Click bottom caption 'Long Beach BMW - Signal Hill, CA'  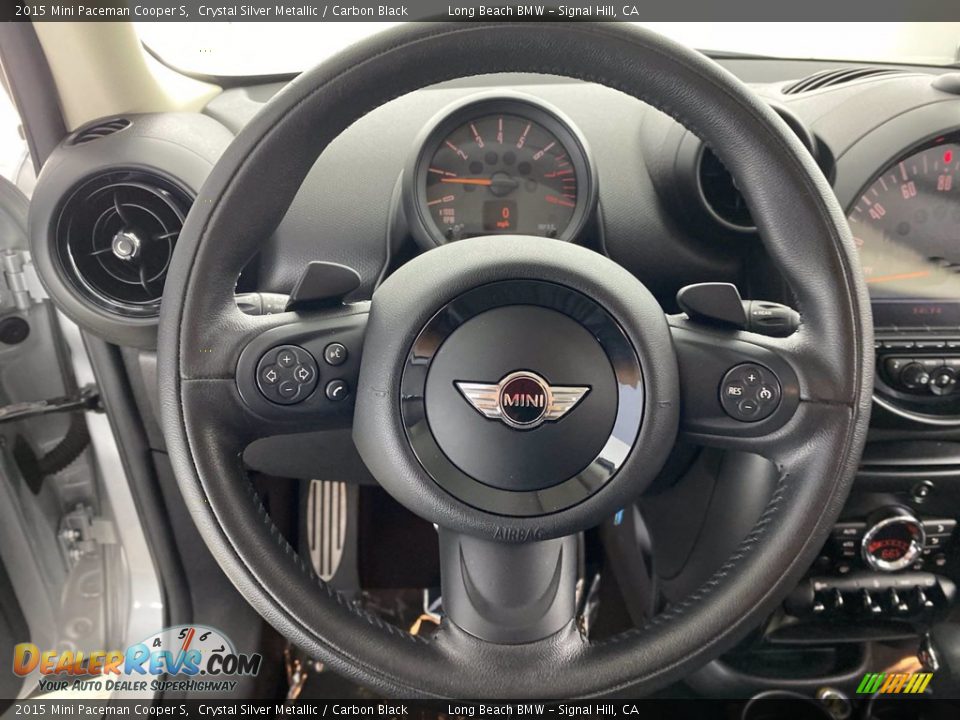pos(543,710)
